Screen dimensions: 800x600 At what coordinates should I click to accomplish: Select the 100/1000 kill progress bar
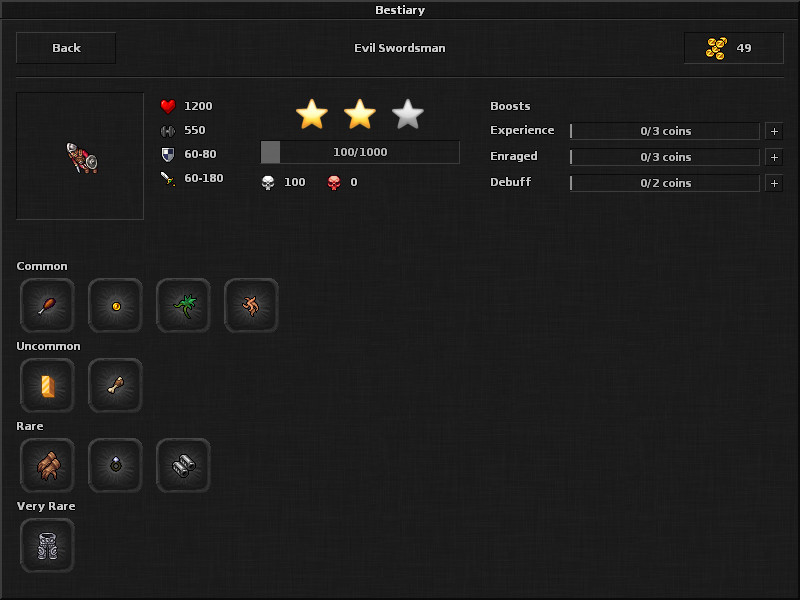tap(360, 152)
